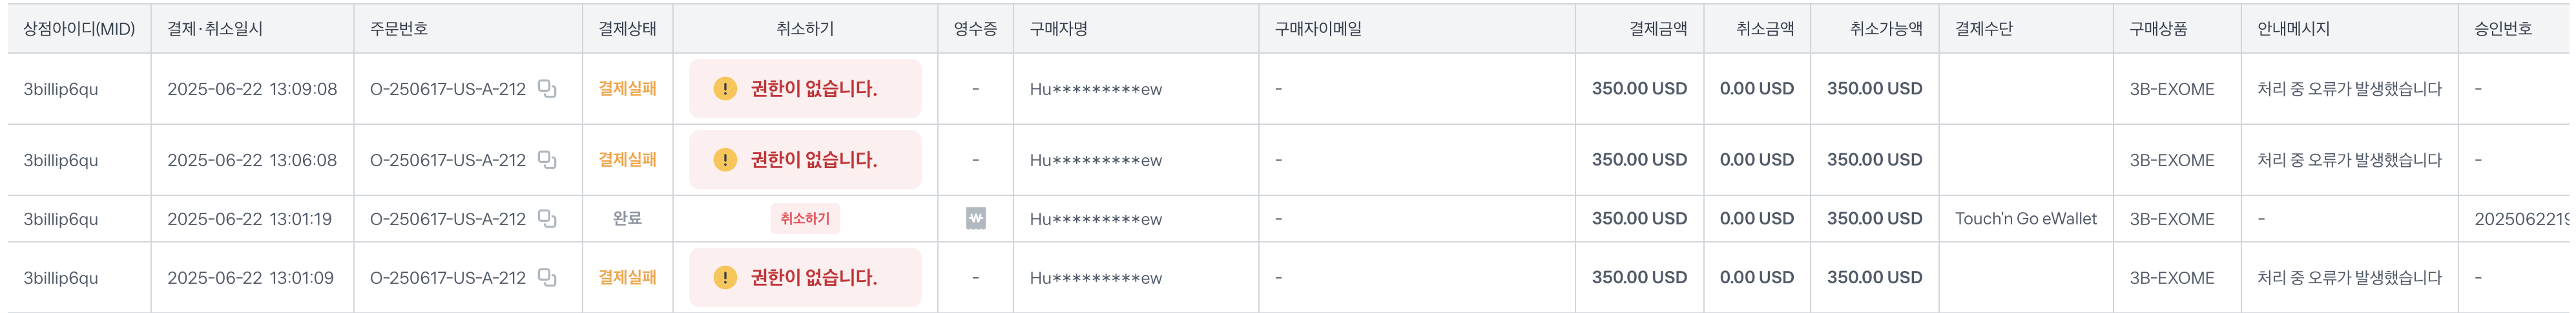Copy order number for 13:01:19 transaction

(x=547, y=218)
